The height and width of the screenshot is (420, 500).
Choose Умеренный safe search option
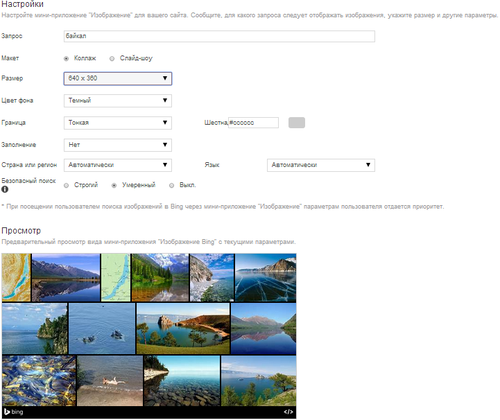[114, 185]
